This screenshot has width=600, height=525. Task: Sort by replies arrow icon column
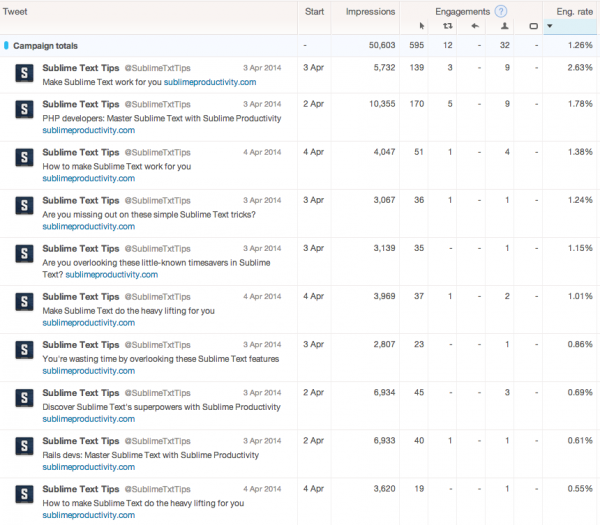tap(474, 26)
